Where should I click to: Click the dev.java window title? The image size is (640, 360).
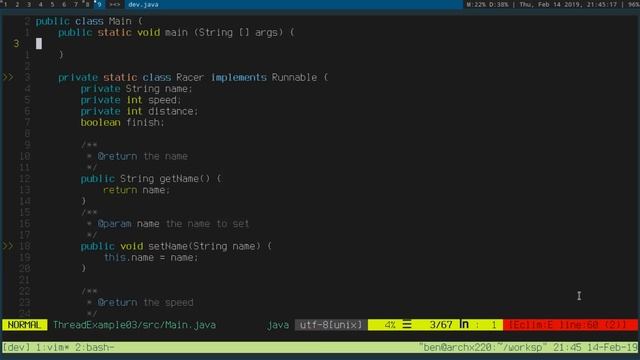coord(143,4)
